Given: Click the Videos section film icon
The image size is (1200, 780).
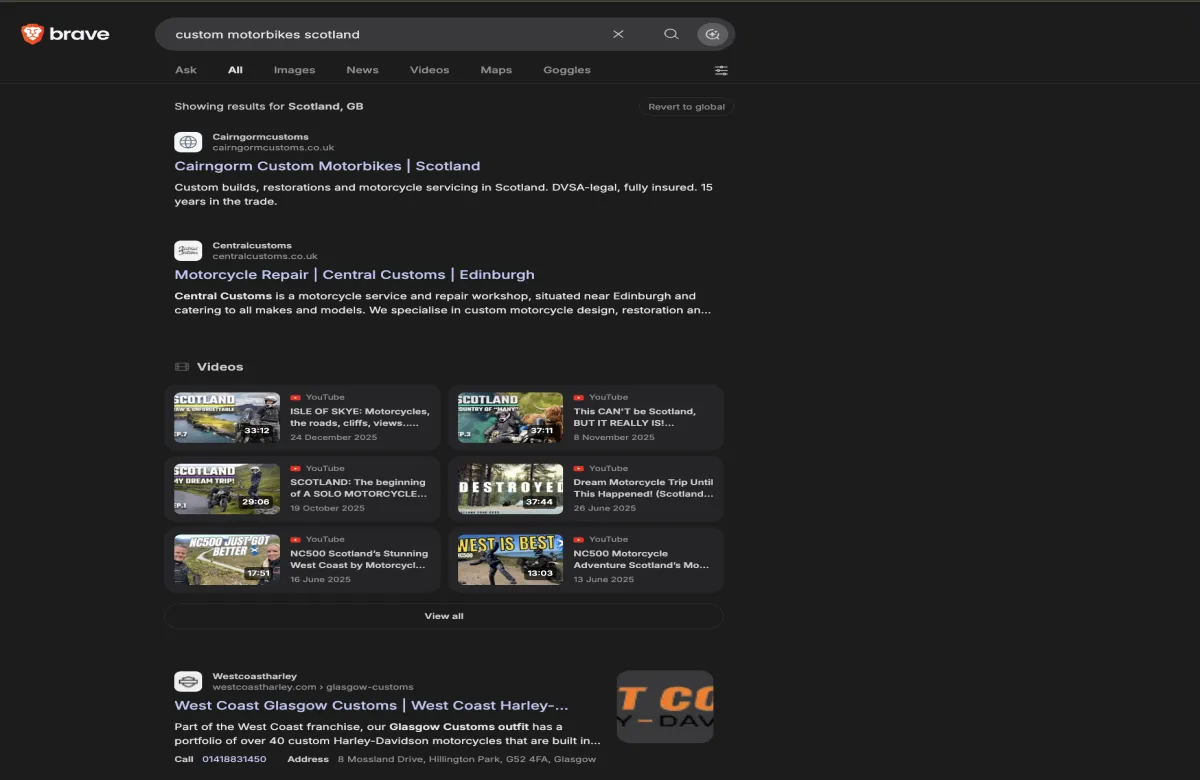Looking at the screenshot, I should (182, 367).
